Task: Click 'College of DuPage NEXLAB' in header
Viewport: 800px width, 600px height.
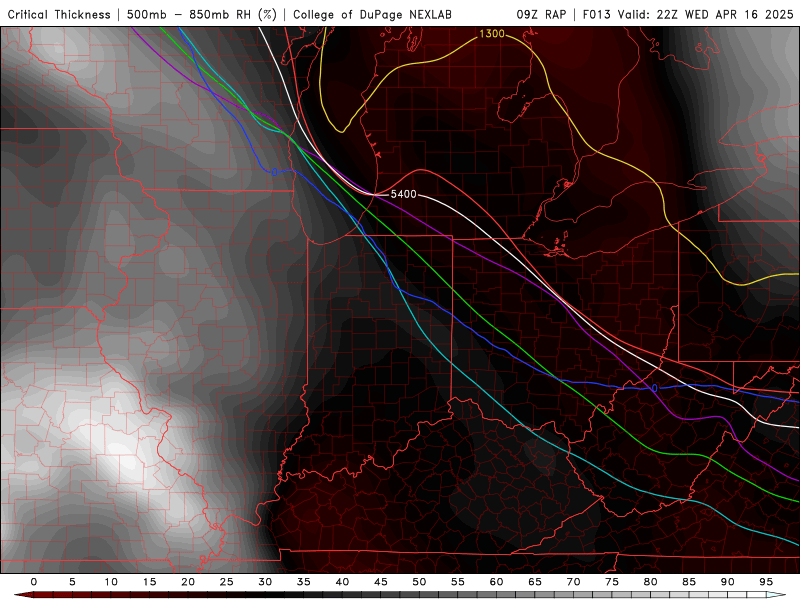Action: (372, 14)
